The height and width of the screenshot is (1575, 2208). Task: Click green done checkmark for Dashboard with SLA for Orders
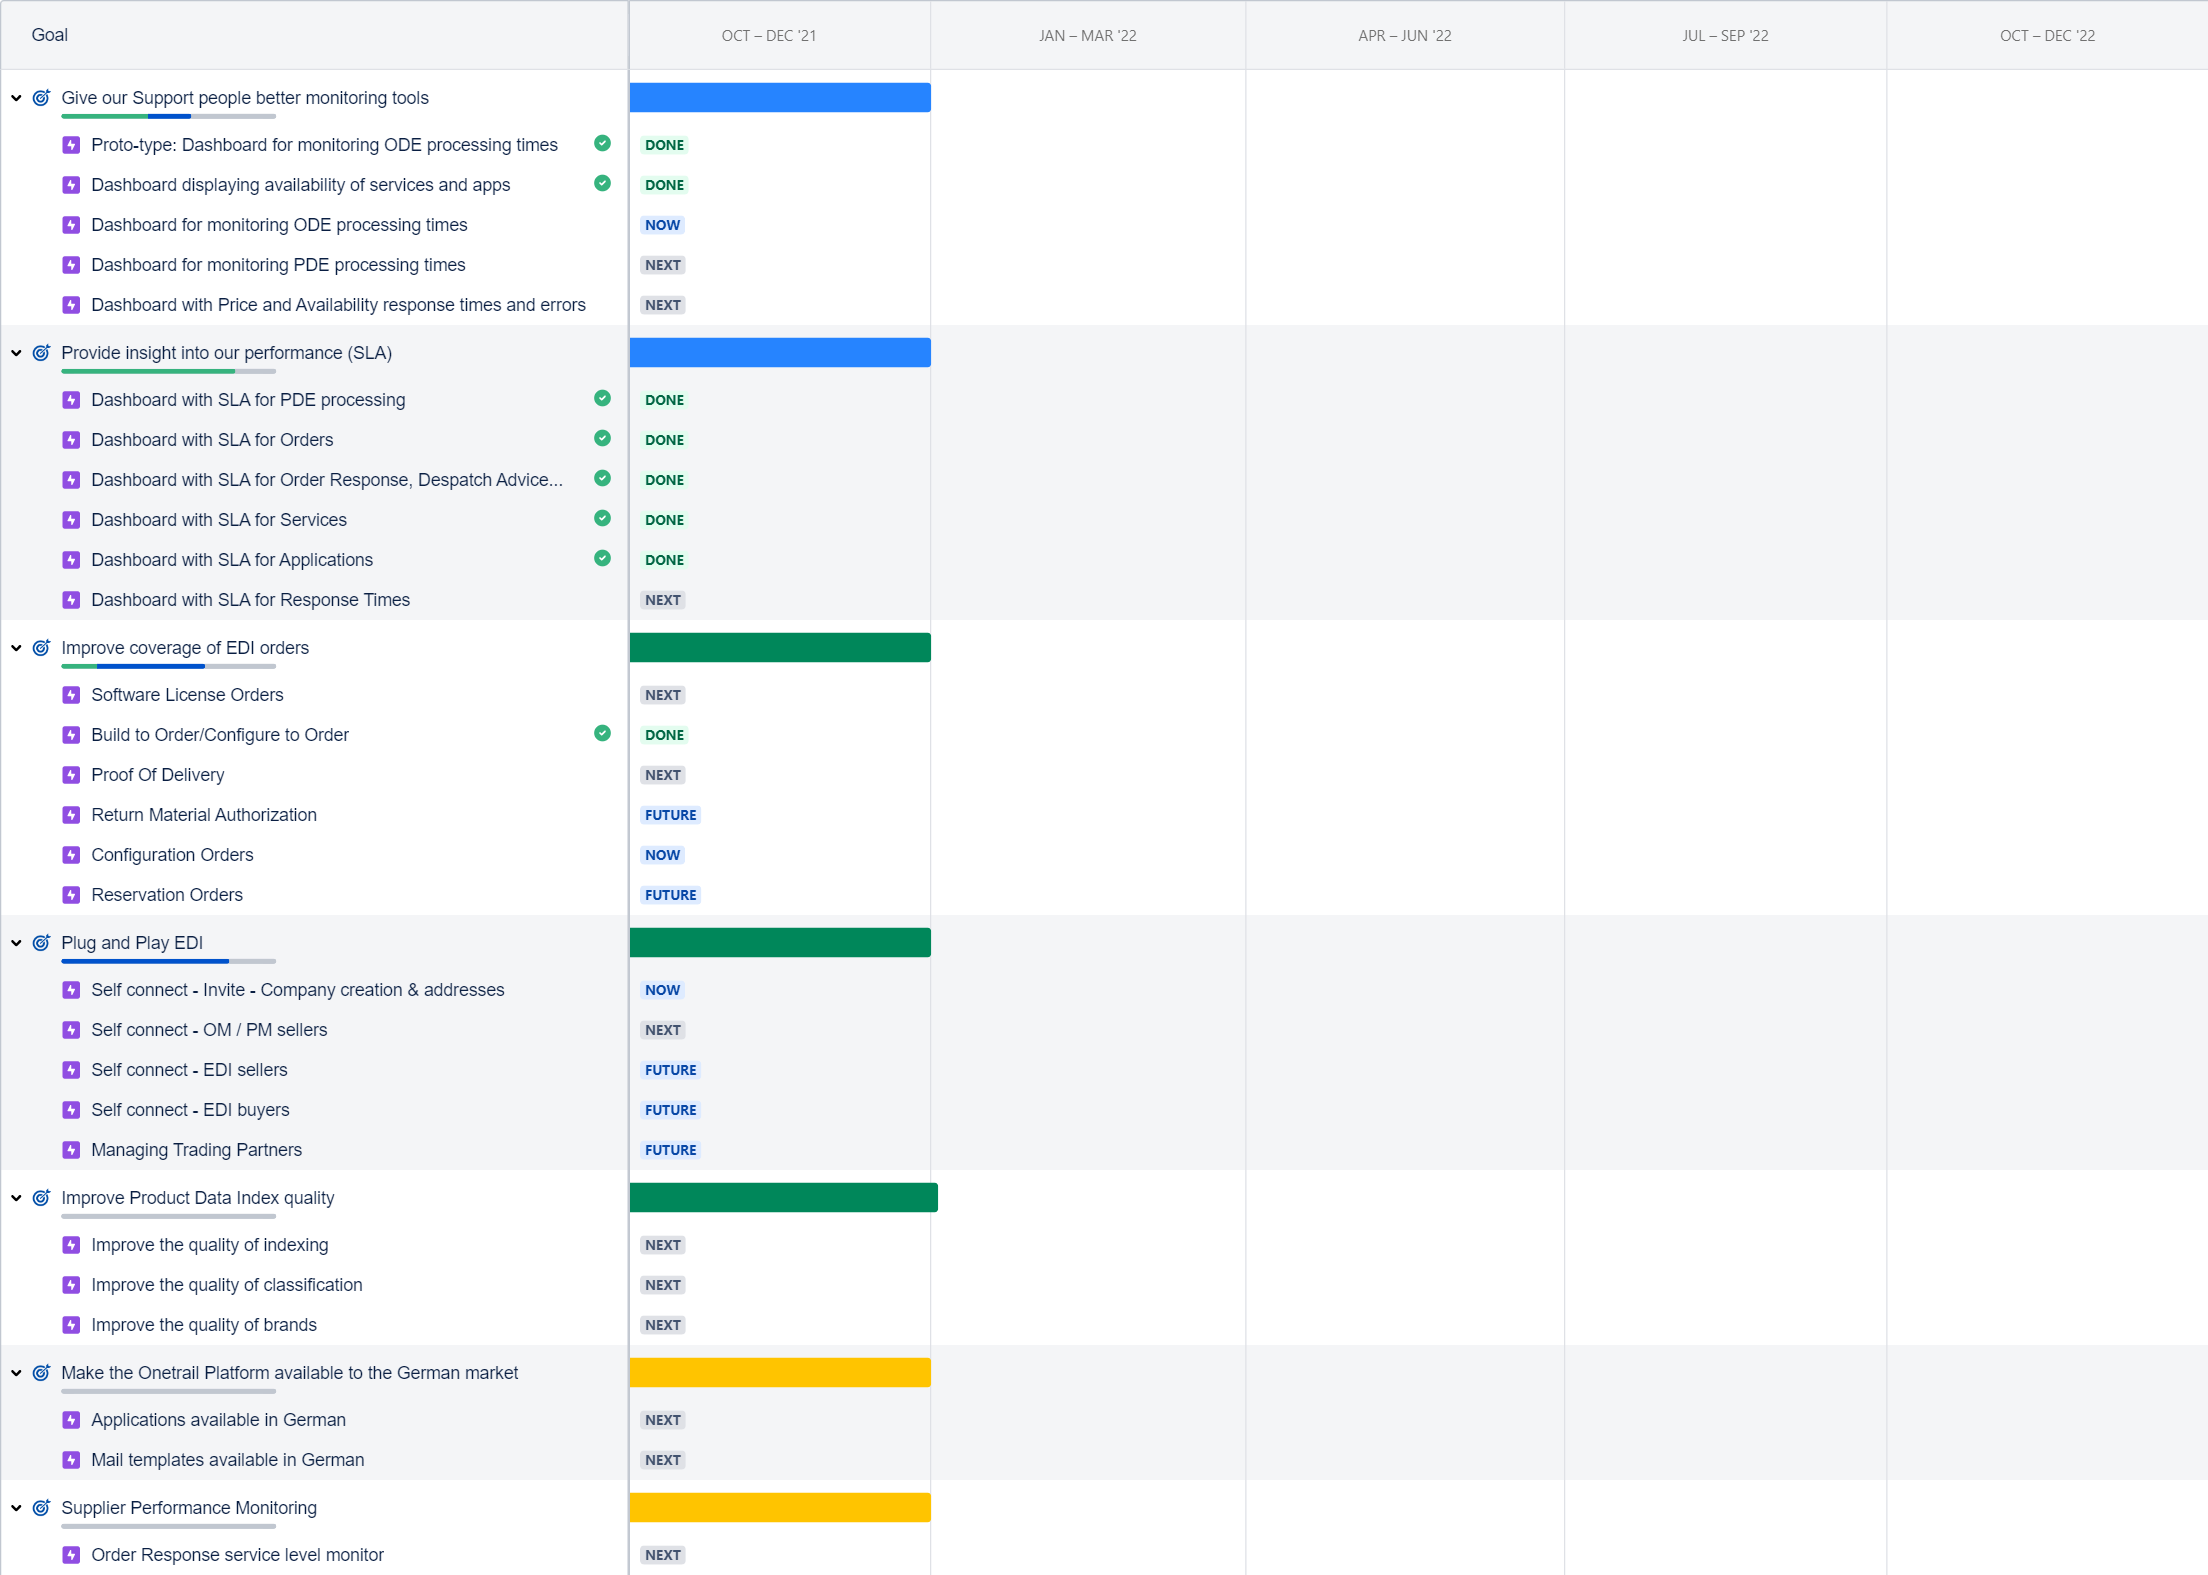point(602,438)
